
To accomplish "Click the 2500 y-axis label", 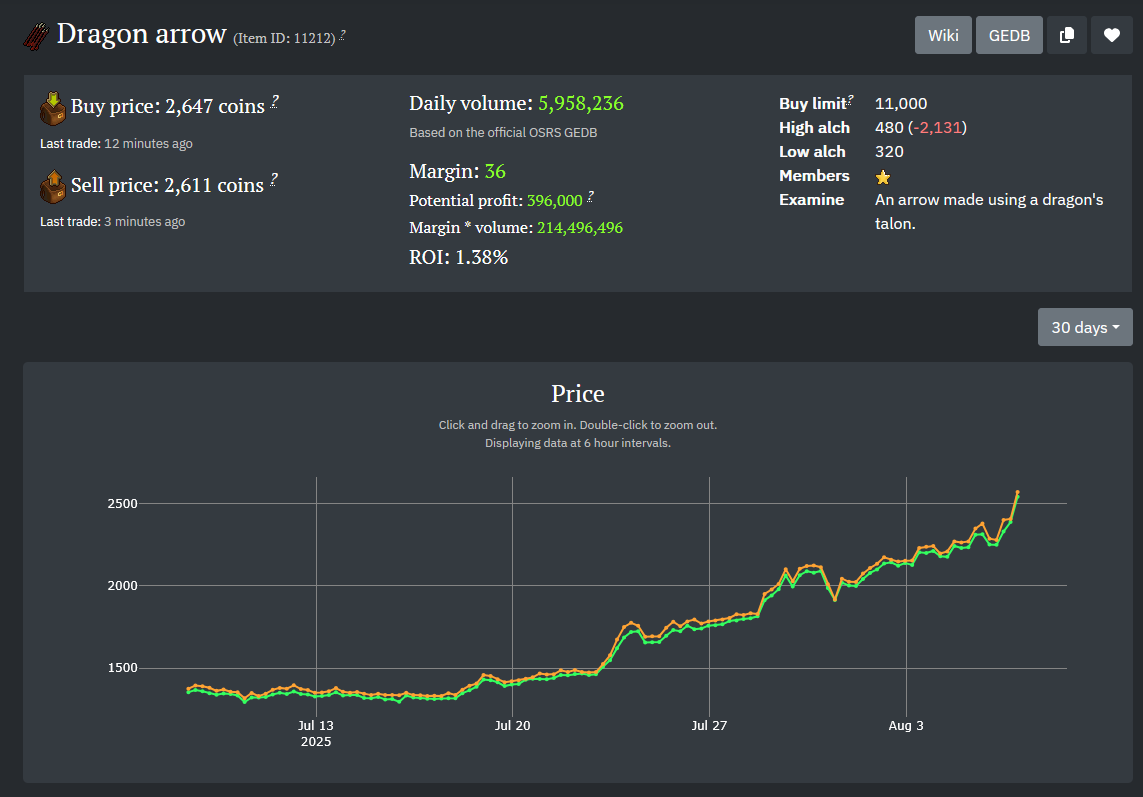I will pos(122,504).
